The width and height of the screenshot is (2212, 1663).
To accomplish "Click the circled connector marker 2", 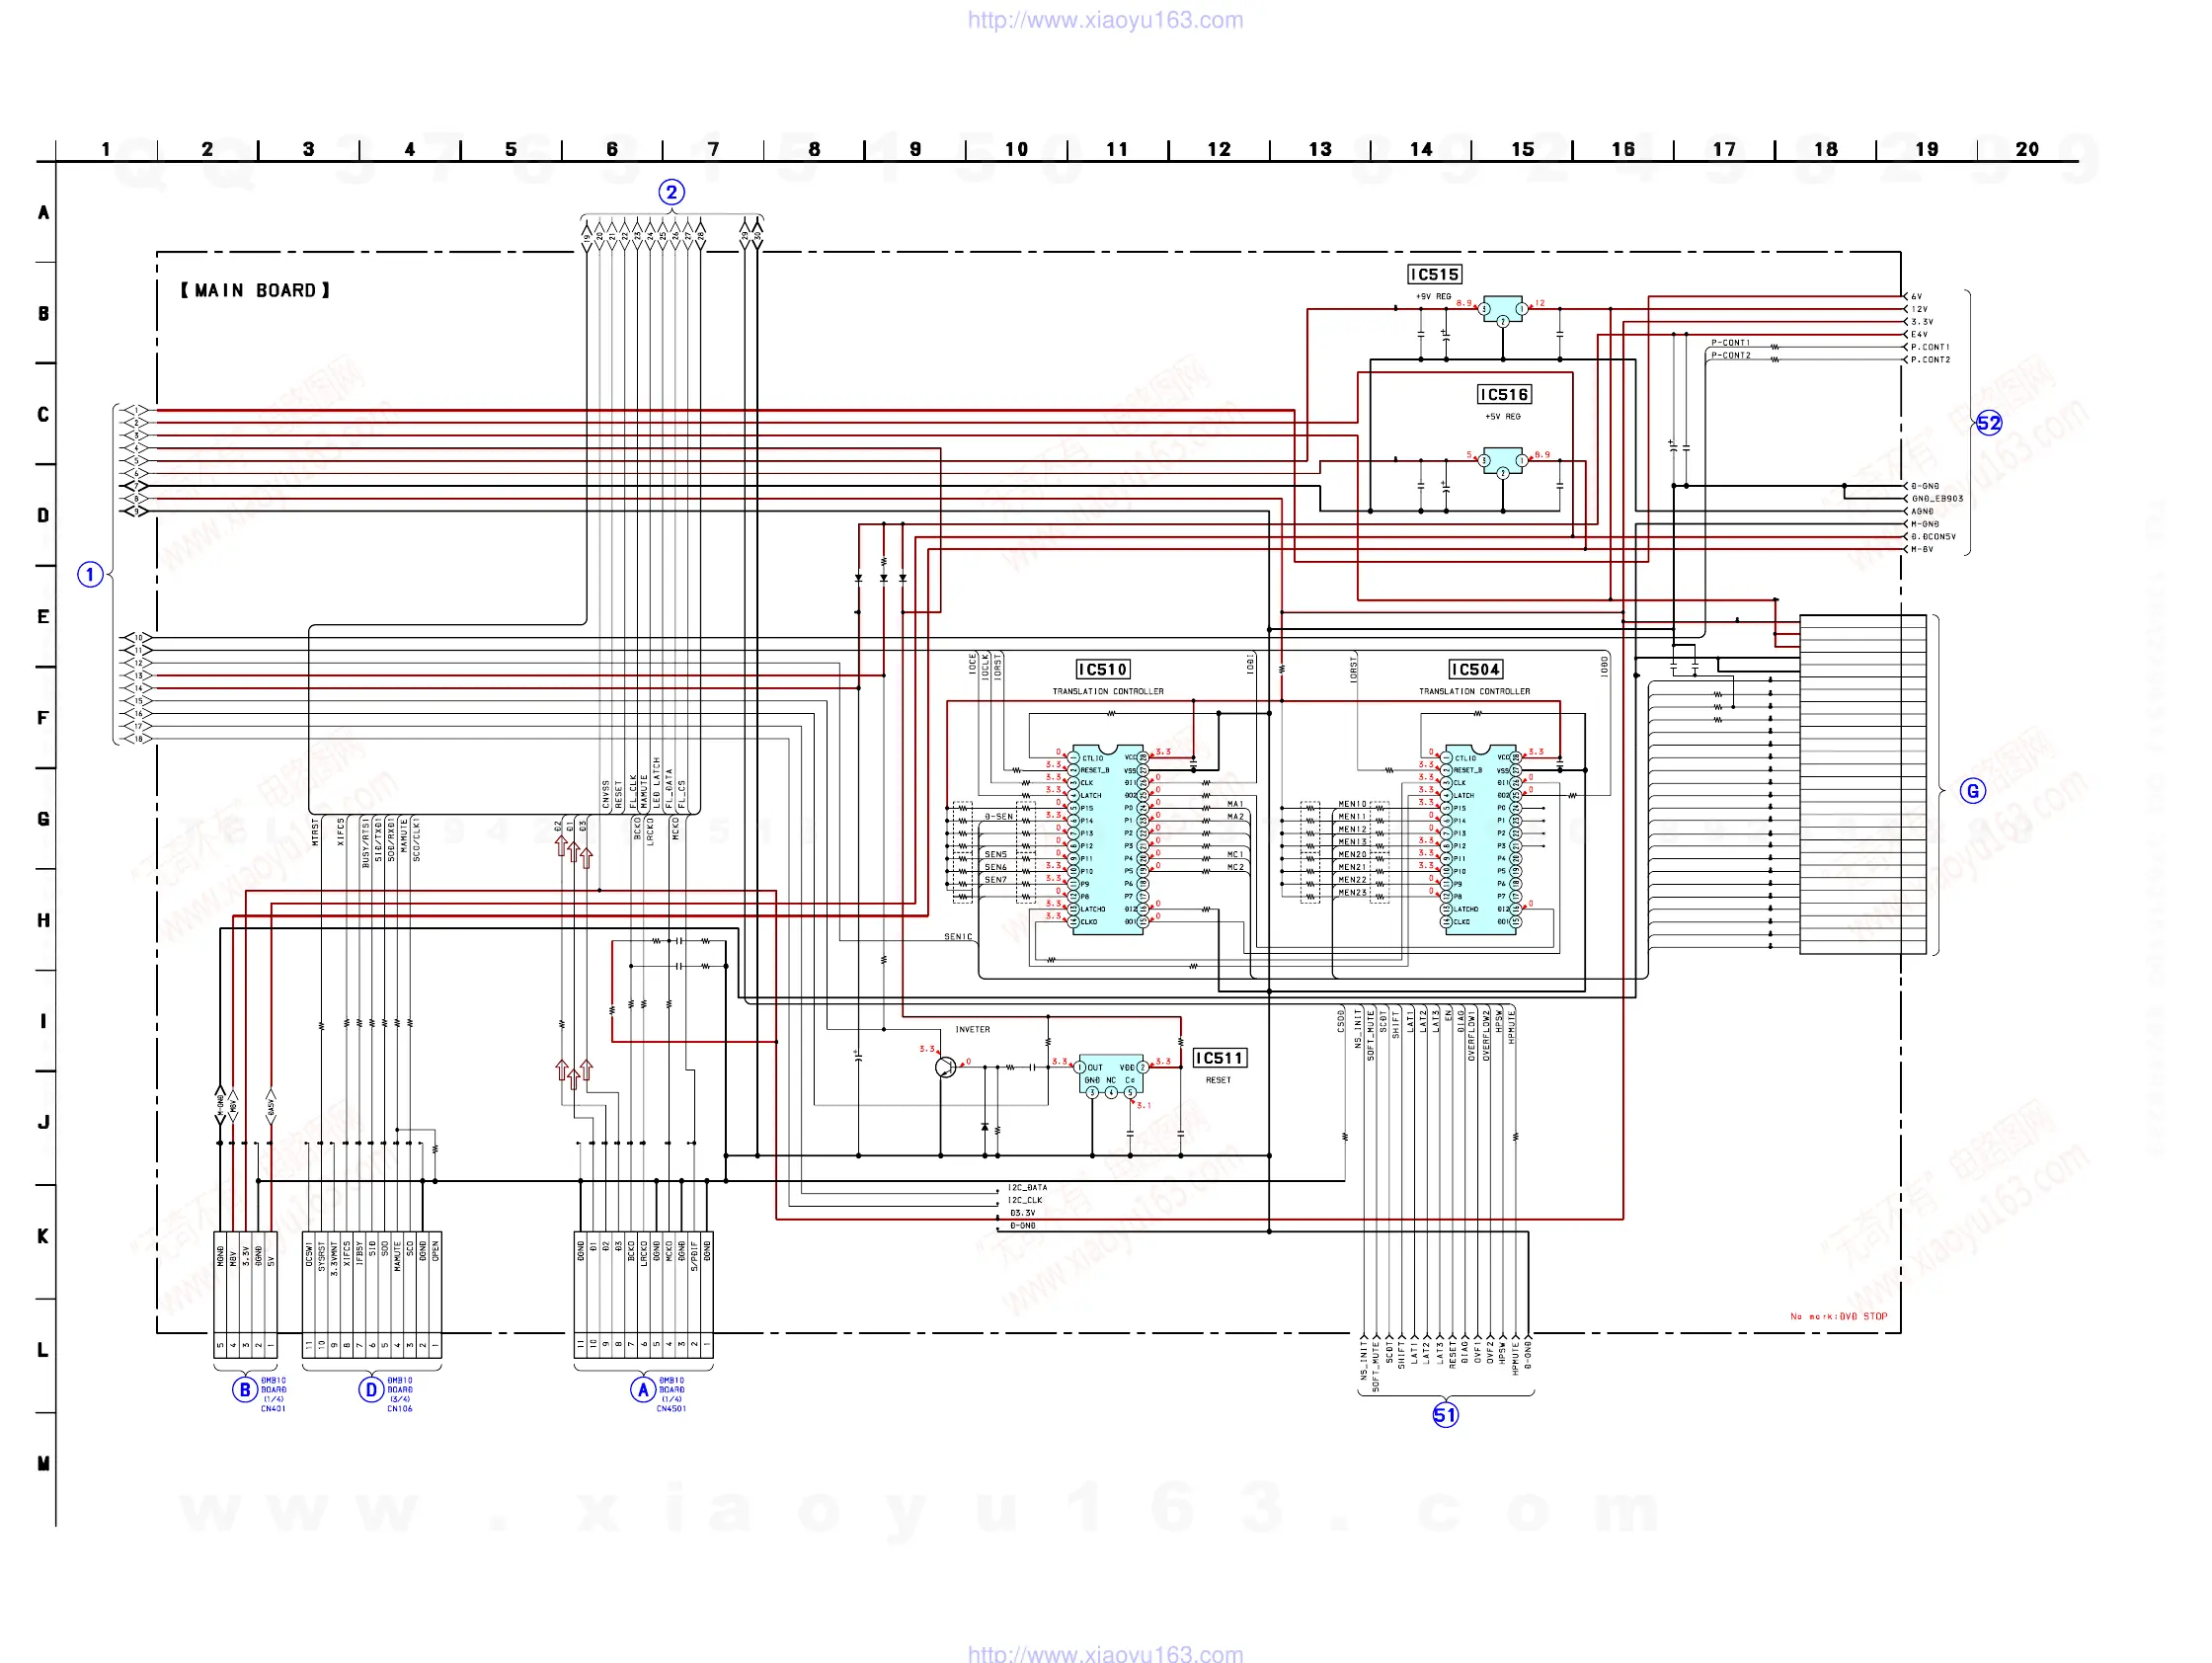I will point(671,192).
